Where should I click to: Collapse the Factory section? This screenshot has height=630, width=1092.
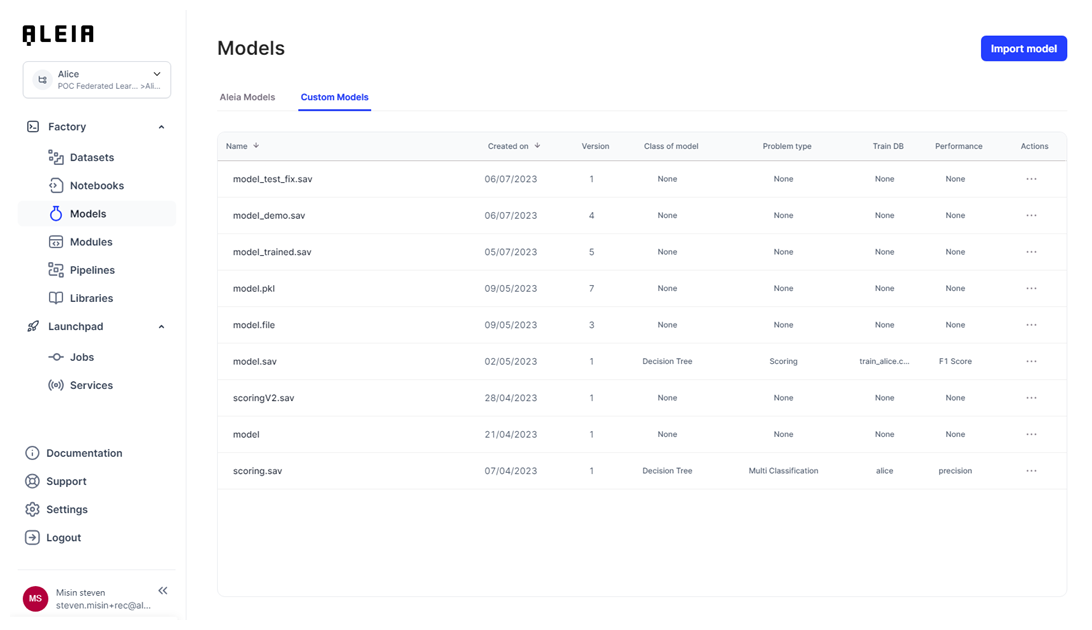[x=161, y=127]
